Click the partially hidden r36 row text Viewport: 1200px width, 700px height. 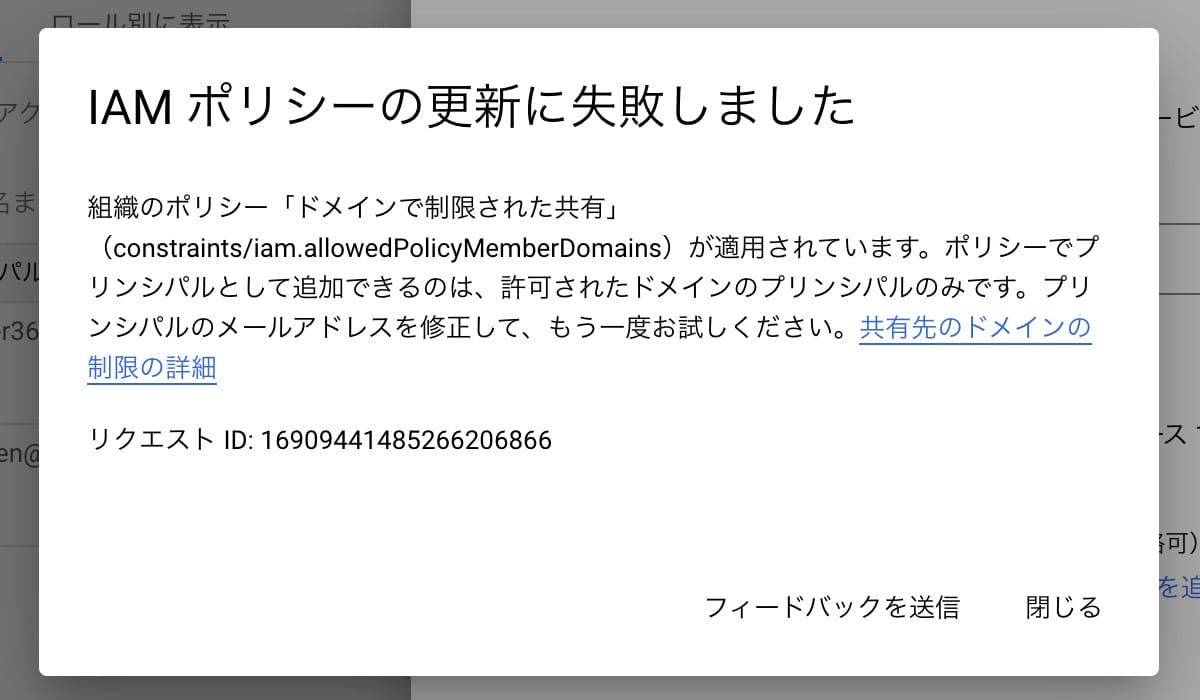click(x=19, y=331)
